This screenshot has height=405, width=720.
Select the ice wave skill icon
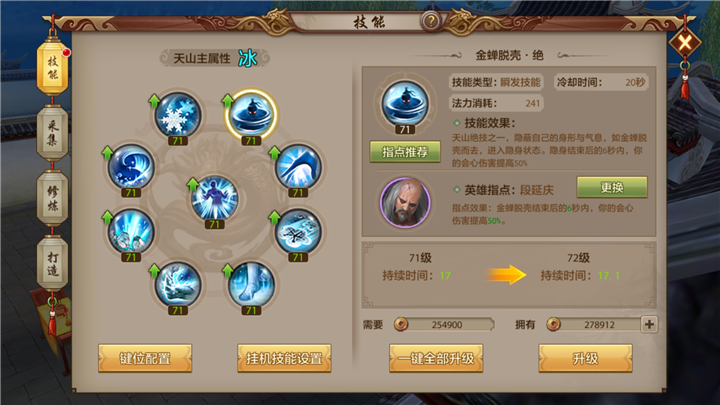tap(131, 167)
